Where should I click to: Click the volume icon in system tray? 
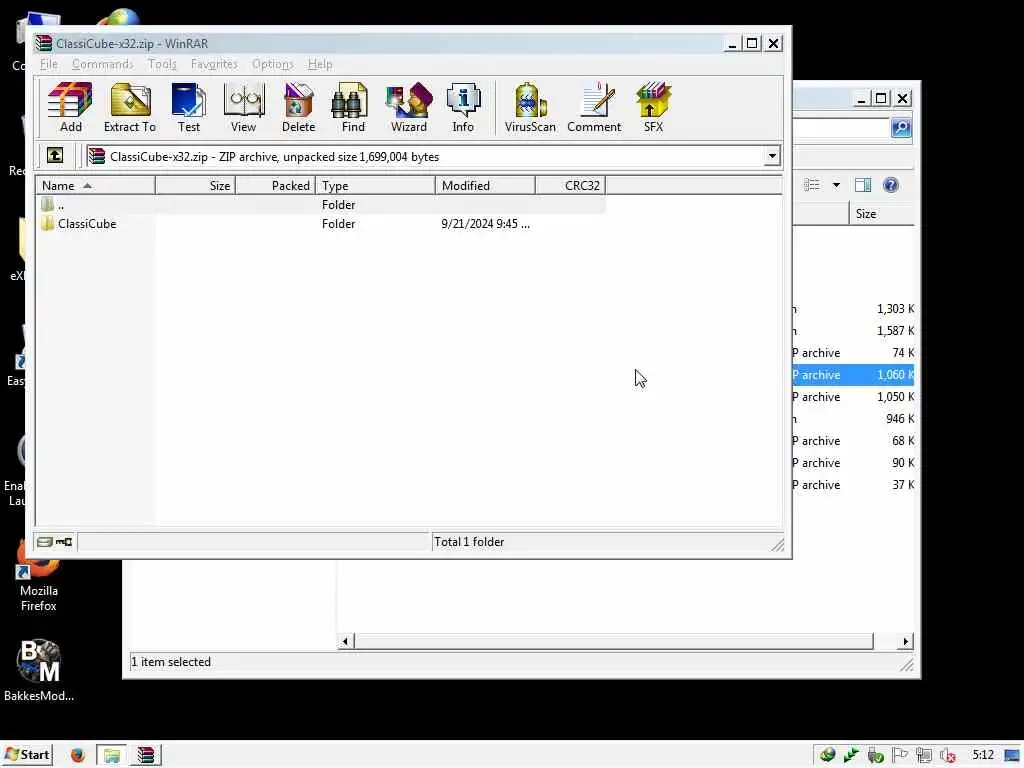click(948, 756)
